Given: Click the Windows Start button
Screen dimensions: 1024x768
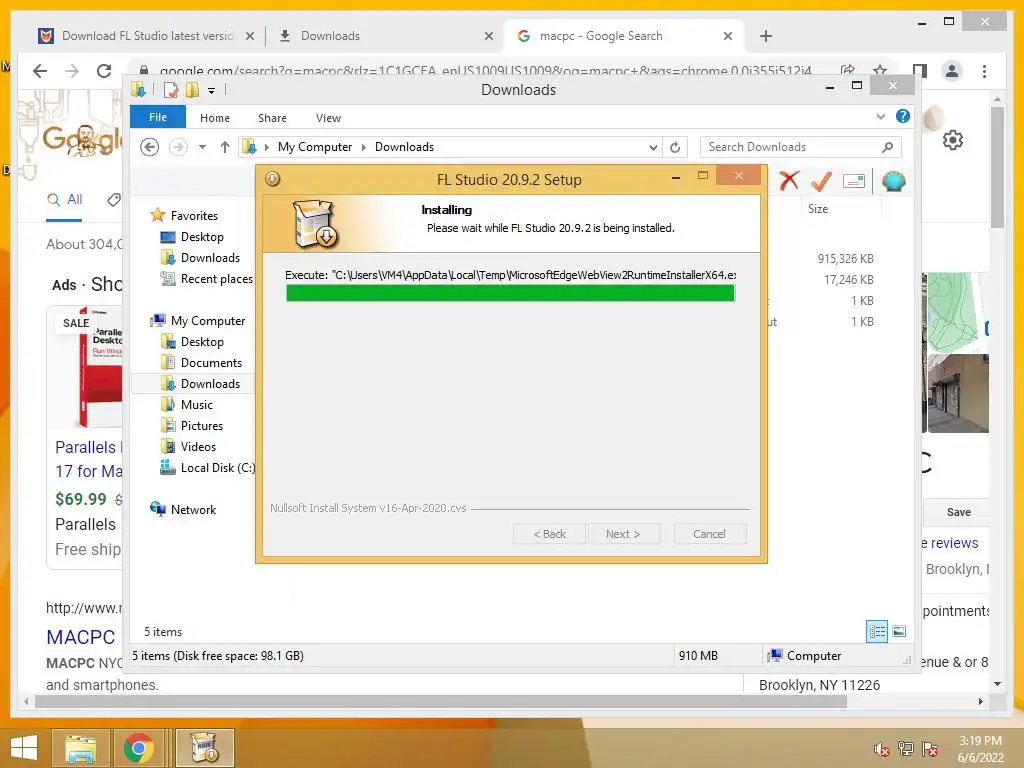Looking at the screenshot, I should point(24,748).
